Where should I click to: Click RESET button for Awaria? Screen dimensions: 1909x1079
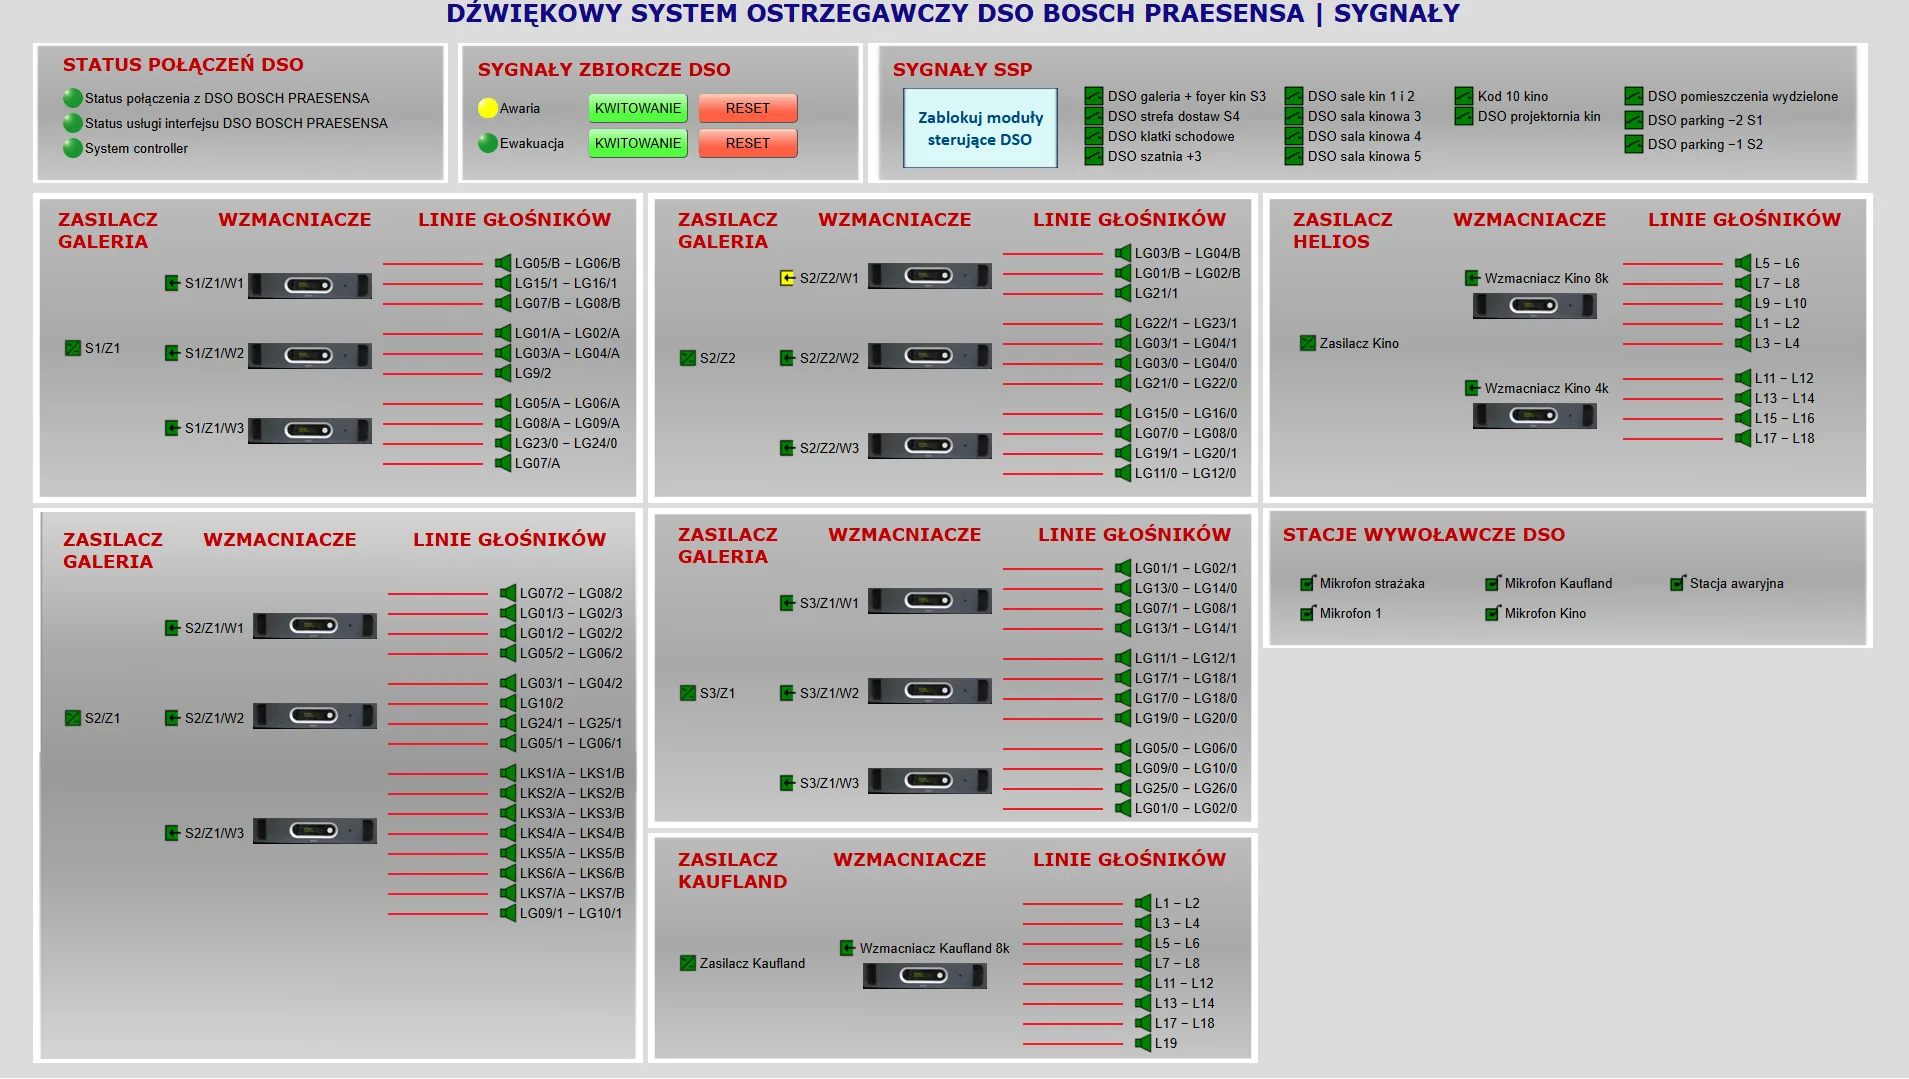[x=748, y=108]
